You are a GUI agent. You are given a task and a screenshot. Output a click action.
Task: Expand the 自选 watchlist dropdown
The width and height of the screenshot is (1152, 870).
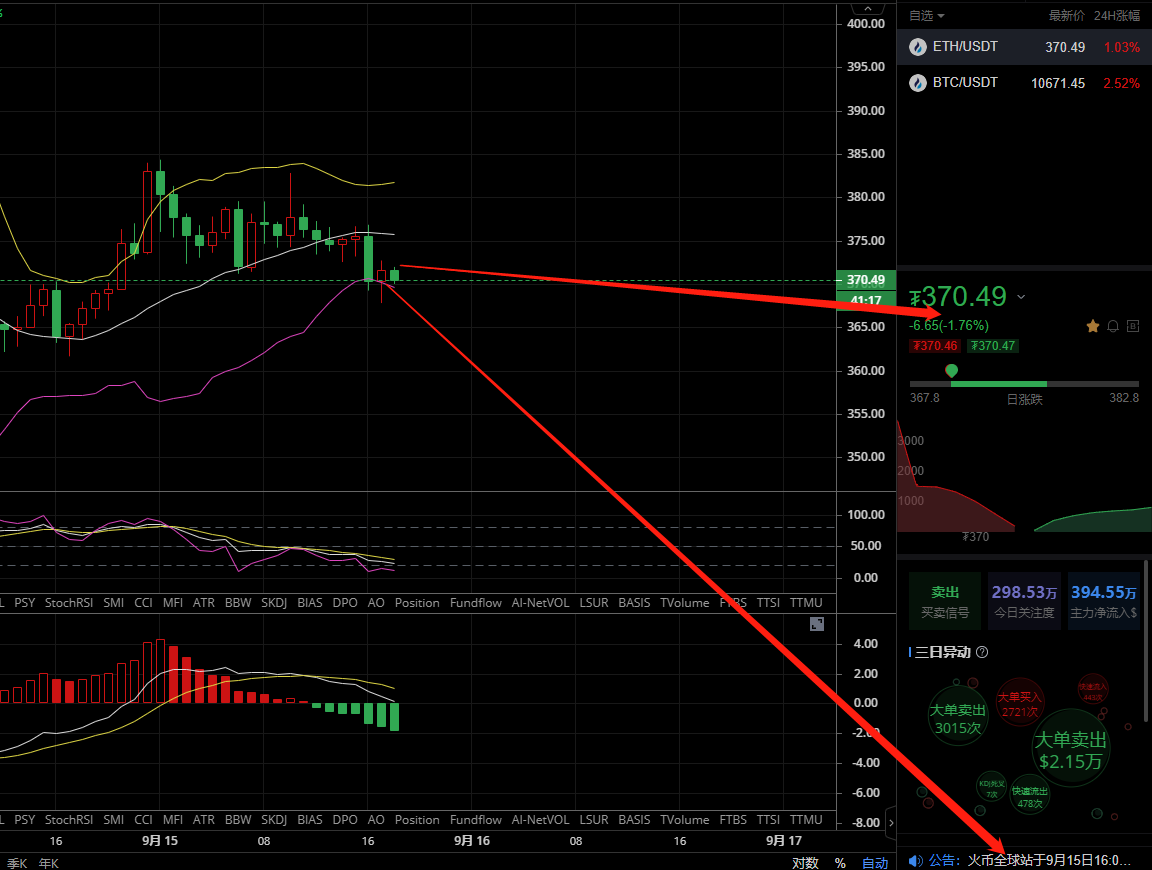[927, 15]
